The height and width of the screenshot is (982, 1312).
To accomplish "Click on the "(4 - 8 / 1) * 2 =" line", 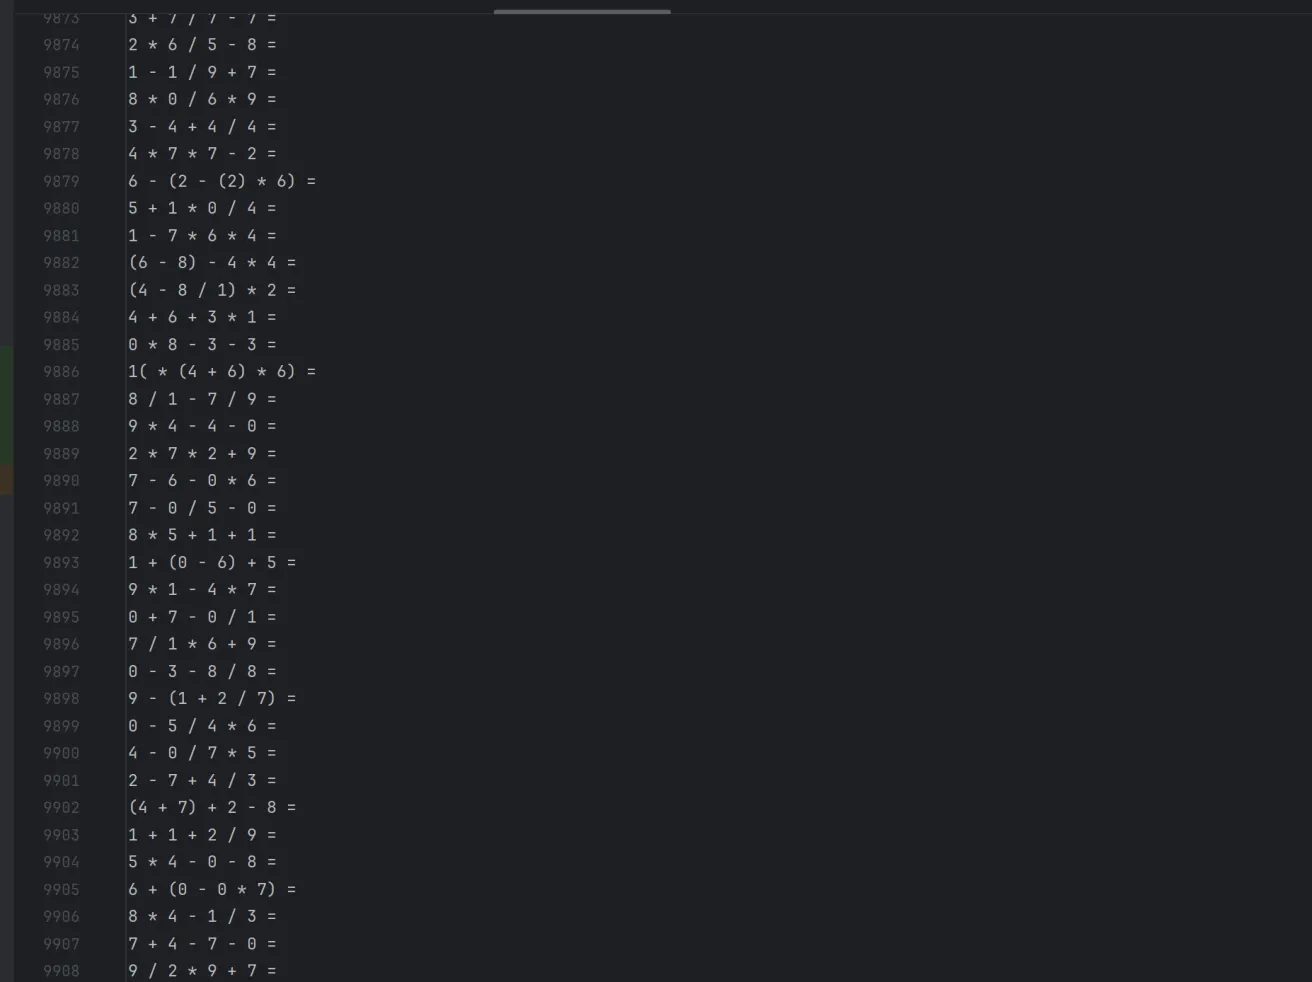I will pos(212,290).
